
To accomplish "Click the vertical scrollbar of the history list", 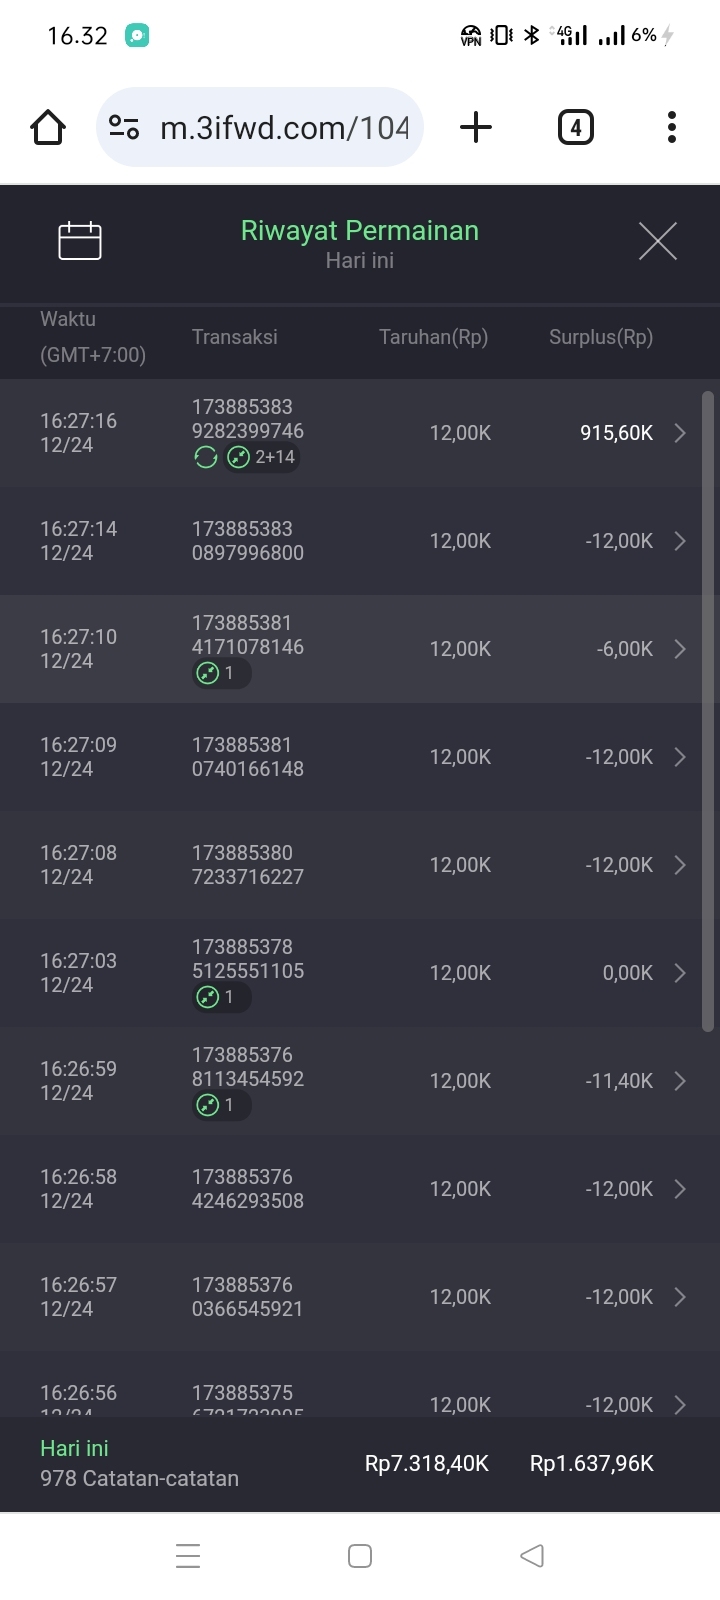I will click(708, 710).
